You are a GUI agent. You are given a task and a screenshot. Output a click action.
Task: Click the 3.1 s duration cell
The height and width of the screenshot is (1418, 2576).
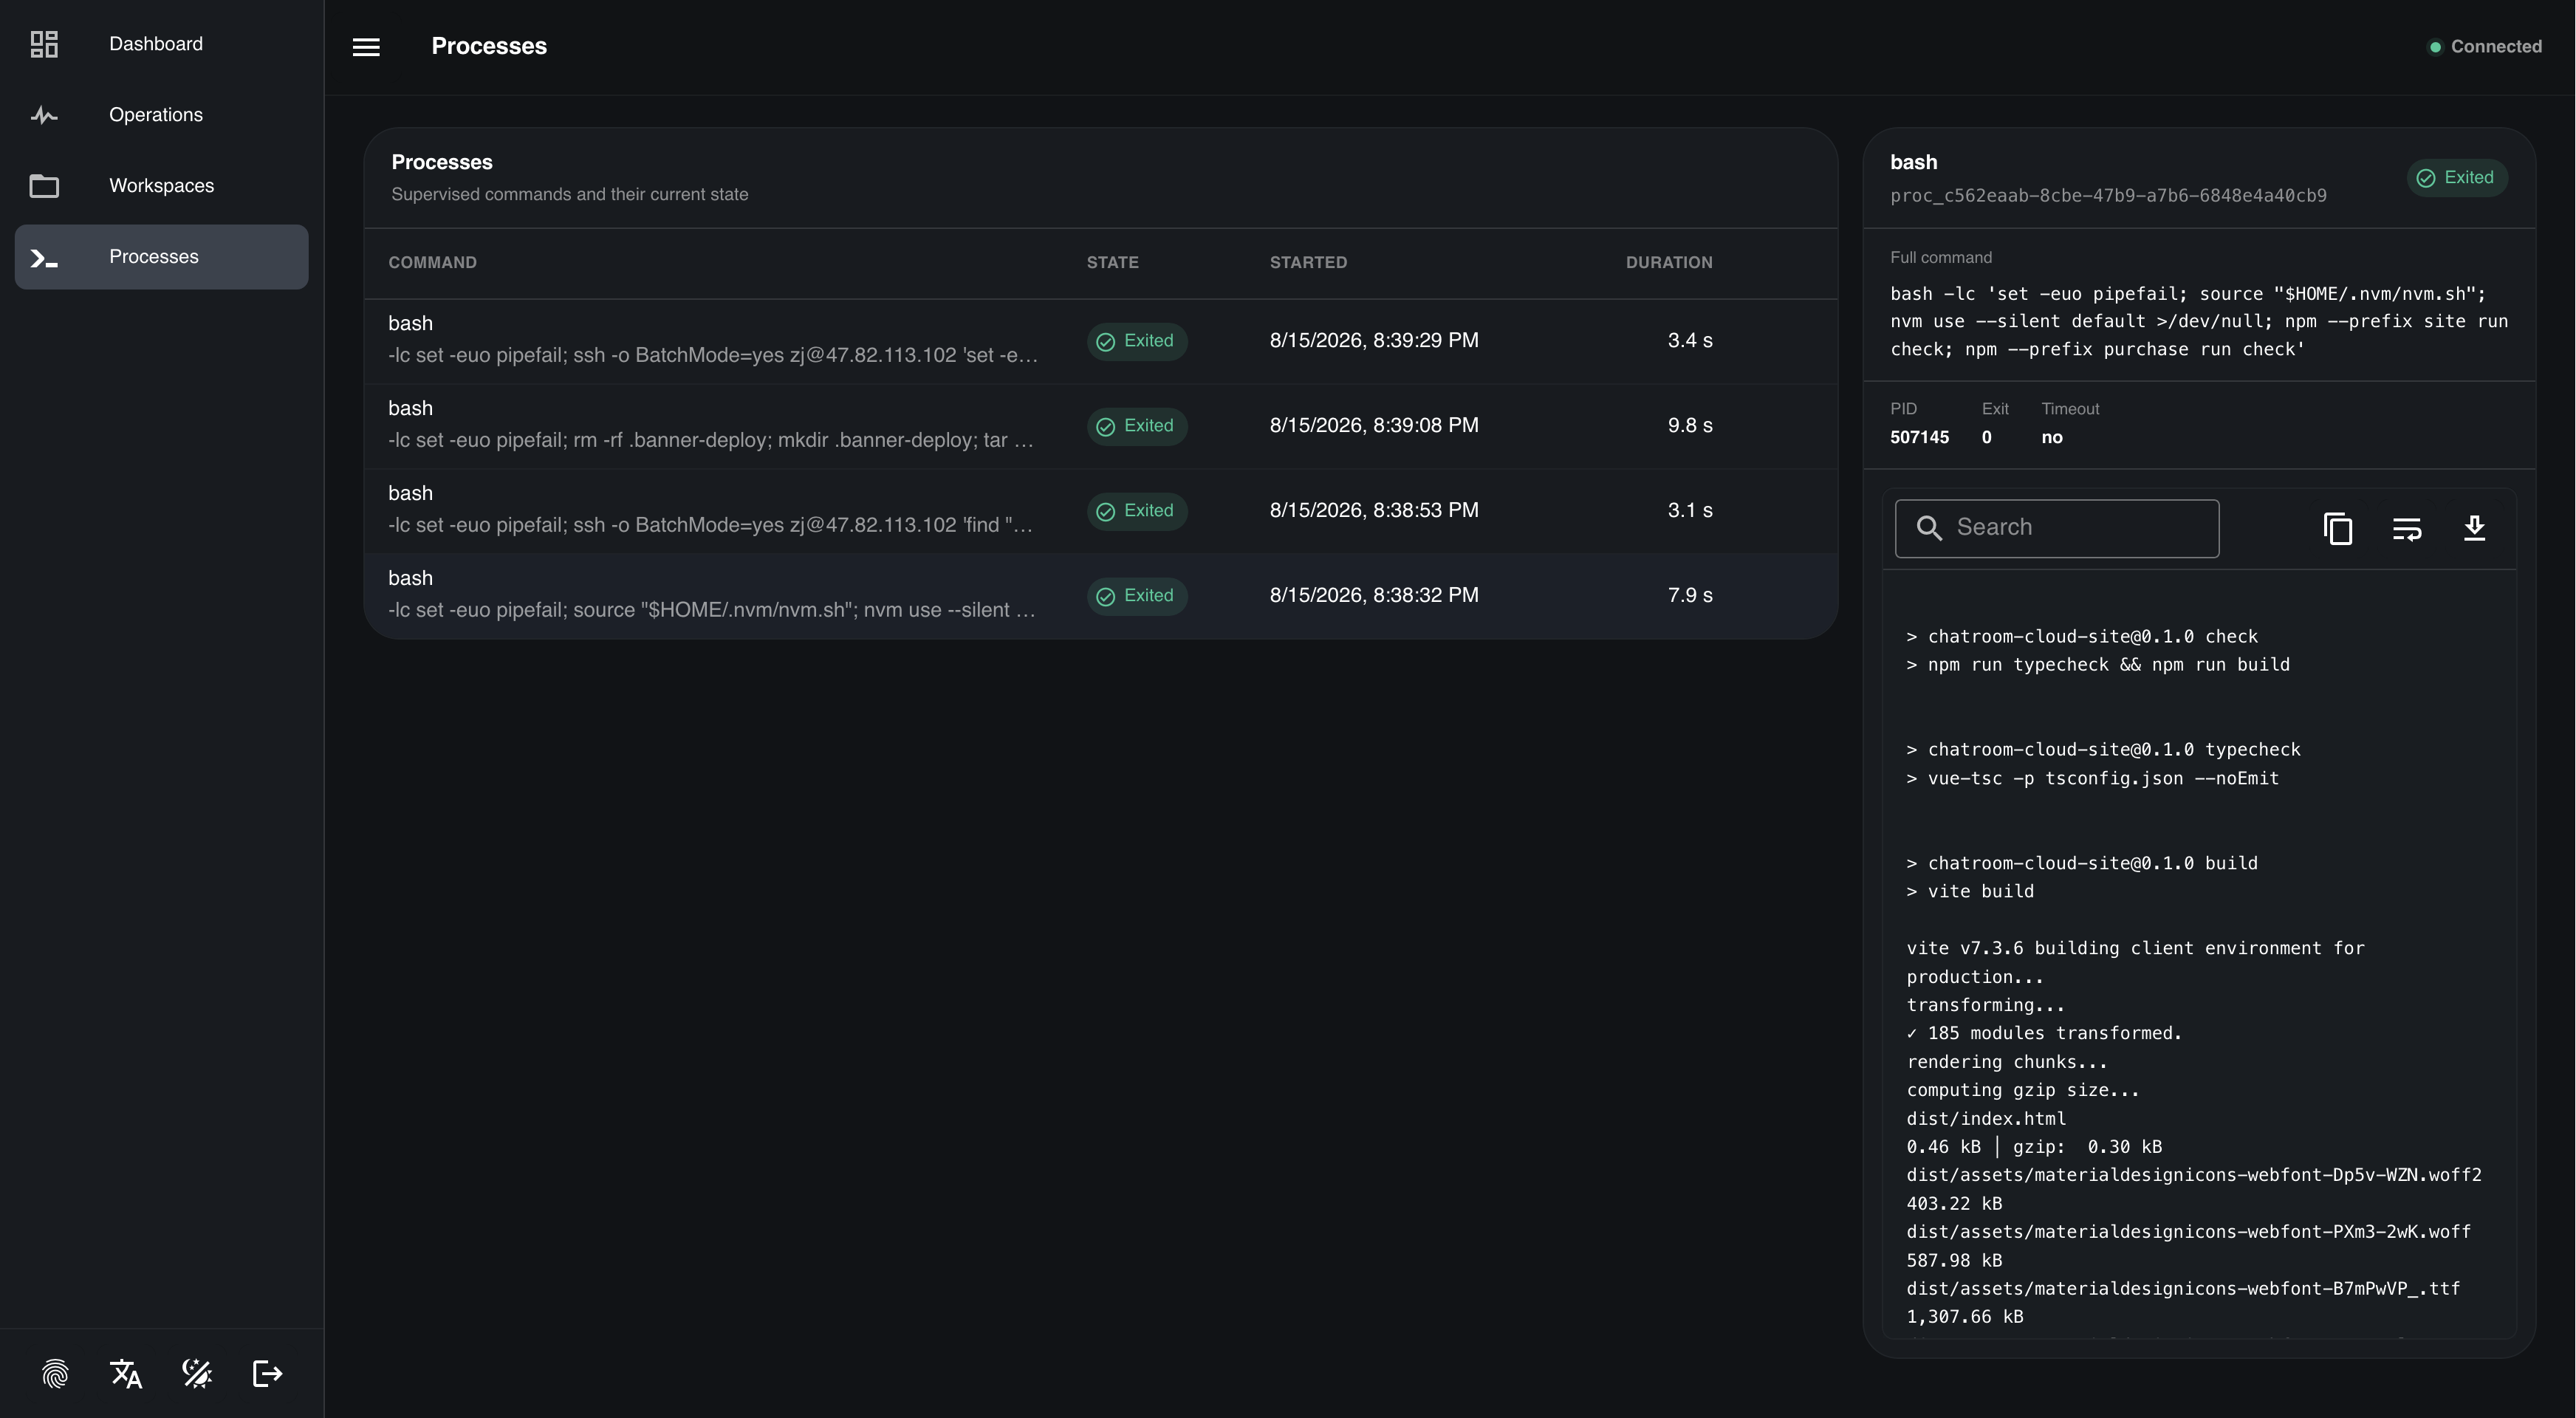(x=1690, y=511)
